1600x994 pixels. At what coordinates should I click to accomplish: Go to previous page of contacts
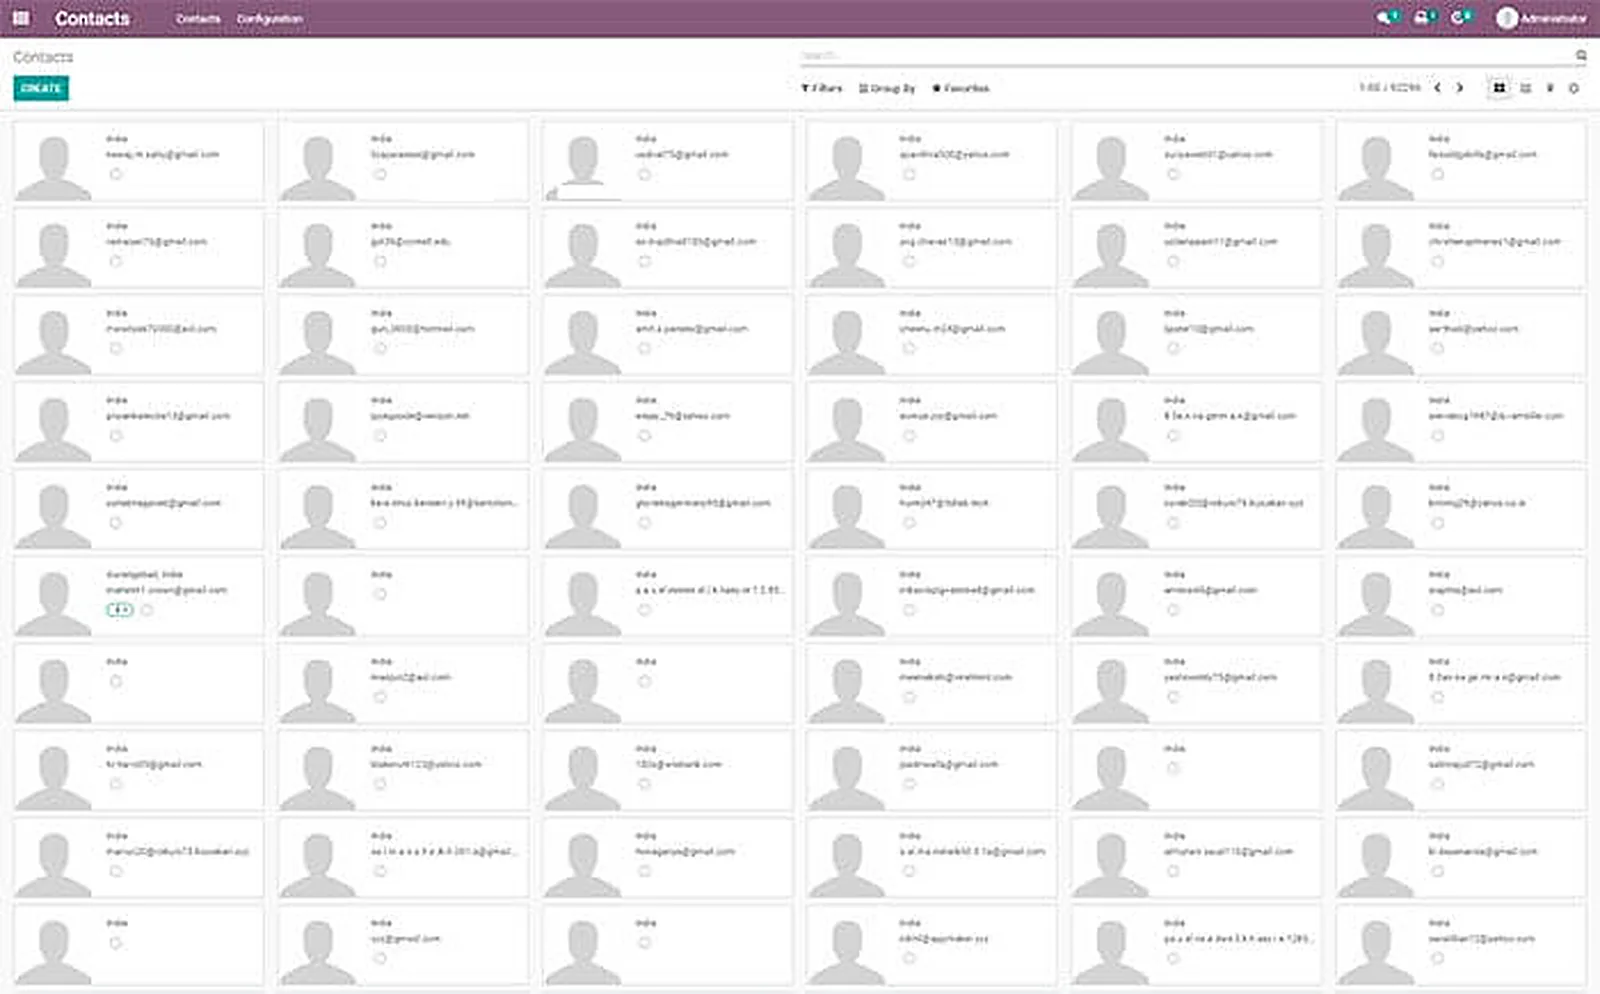1437,88
